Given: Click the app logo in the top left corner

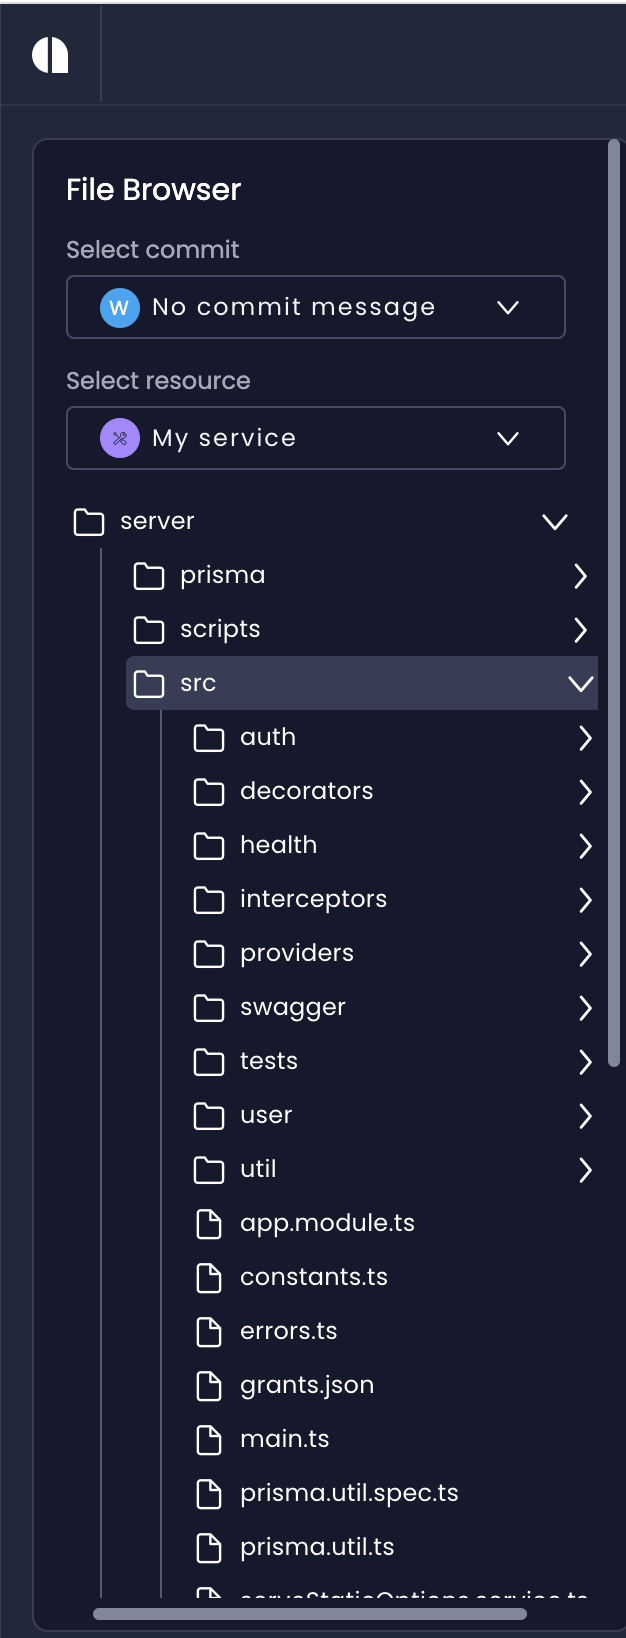Looking at the screenshot, I should click(52, 55).
